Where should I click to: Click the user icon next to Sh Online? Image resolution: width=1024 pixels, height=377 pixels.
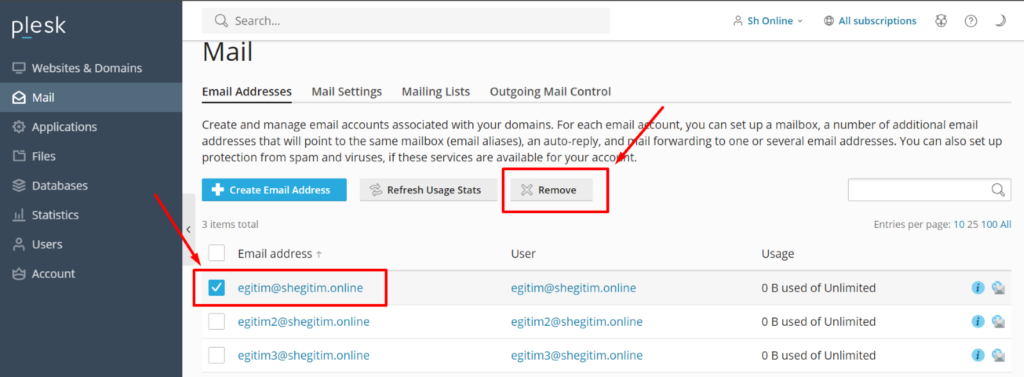click(739, 21)
